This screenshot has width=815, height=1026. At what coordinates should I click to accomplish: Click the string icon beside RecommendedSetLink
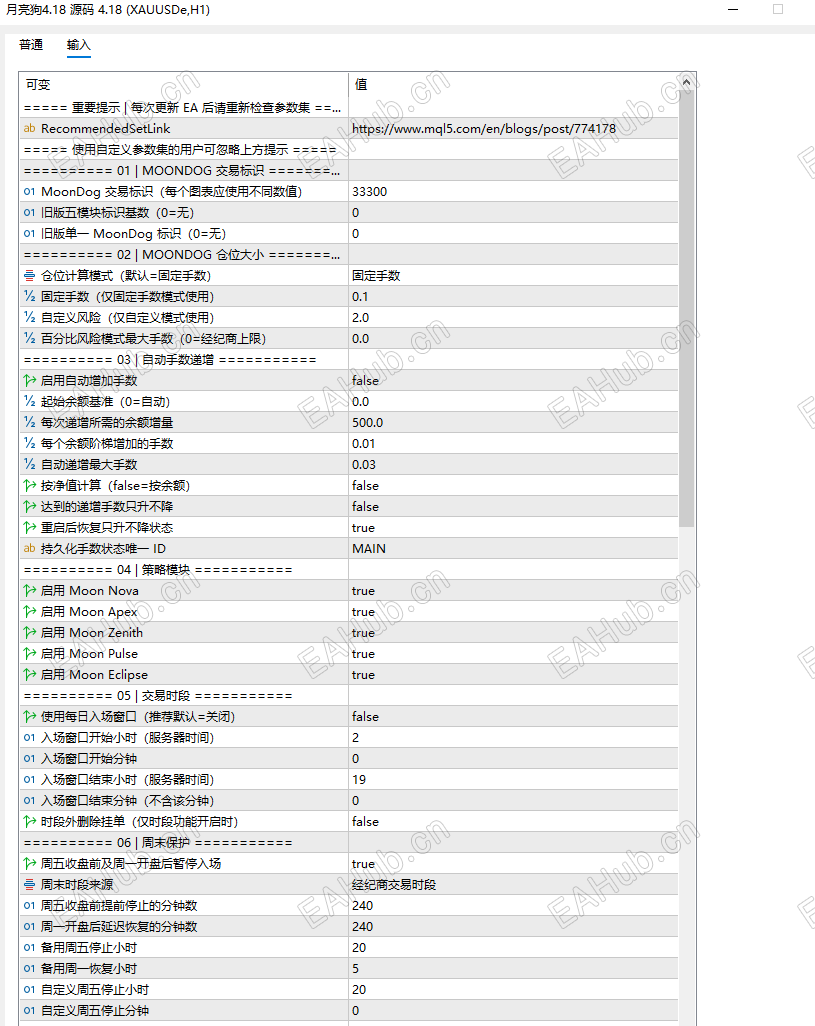[x=29, y=128]
